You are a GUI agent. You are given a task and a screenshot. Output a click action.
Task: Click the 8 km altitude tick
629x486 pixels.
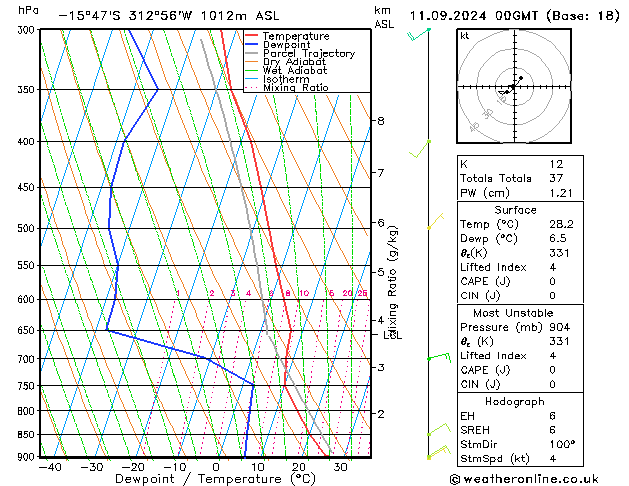[x=381, y=121]
